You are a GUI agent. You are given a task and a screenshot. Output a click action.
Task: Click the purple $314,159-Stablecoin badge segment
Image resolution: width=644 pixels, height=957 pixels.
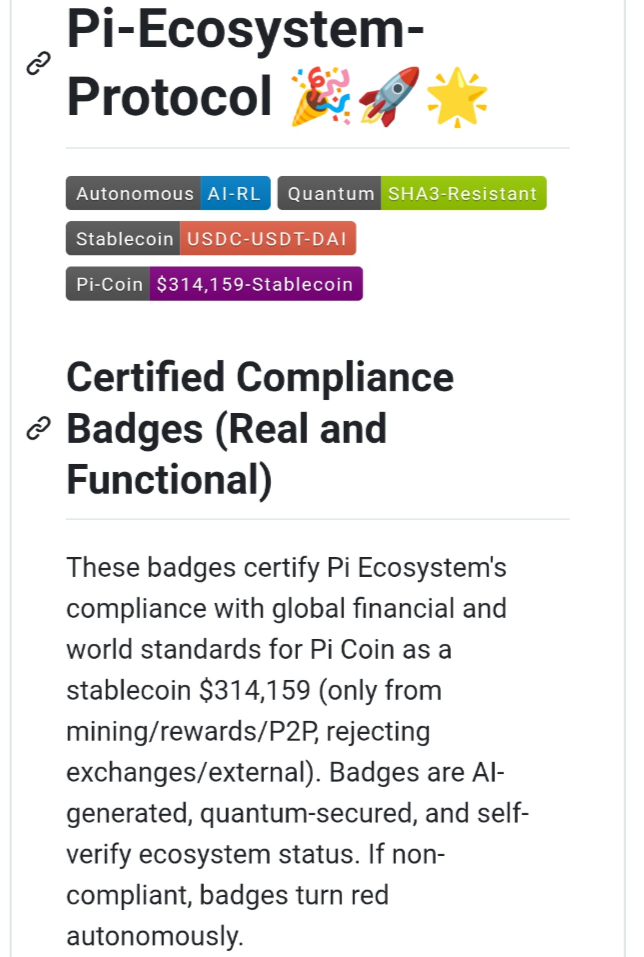(256, 284)
